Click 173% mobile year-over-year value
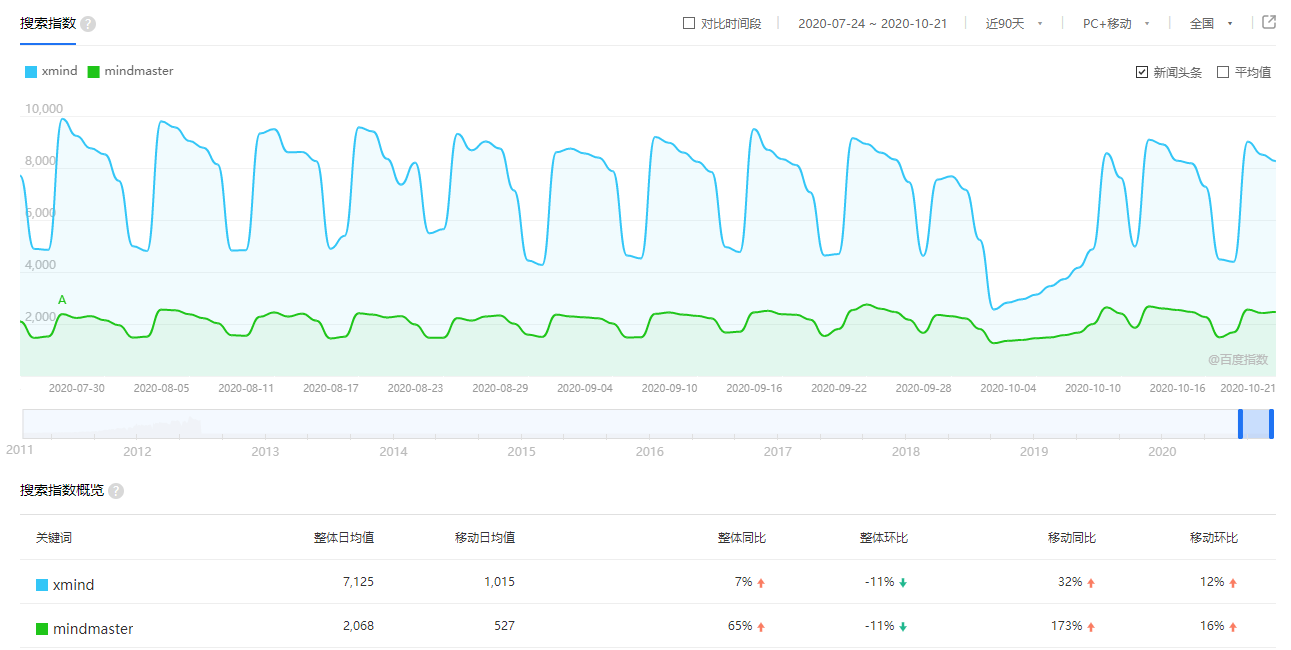Image resolution: width=1291 pixels, height=650 pixels. tap(1065, 626)
